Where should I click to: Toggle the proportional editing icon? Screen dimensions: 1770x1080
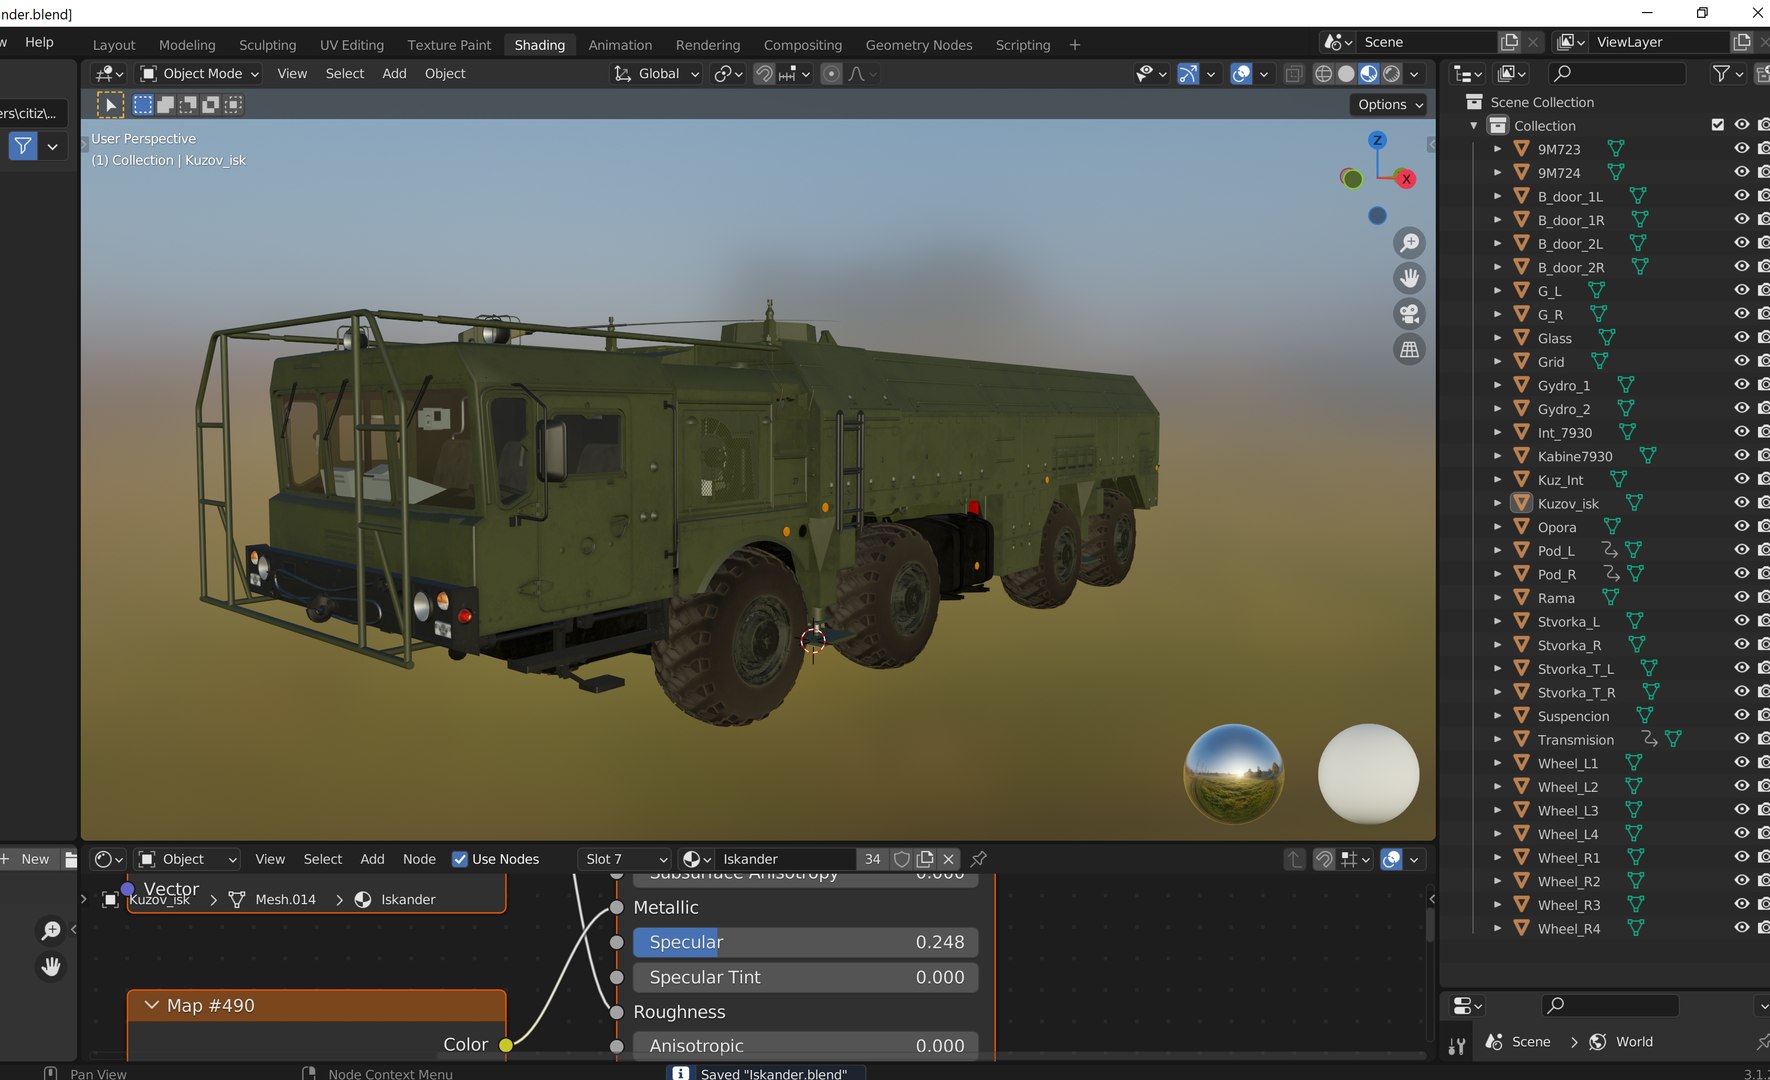click(831, 74)
